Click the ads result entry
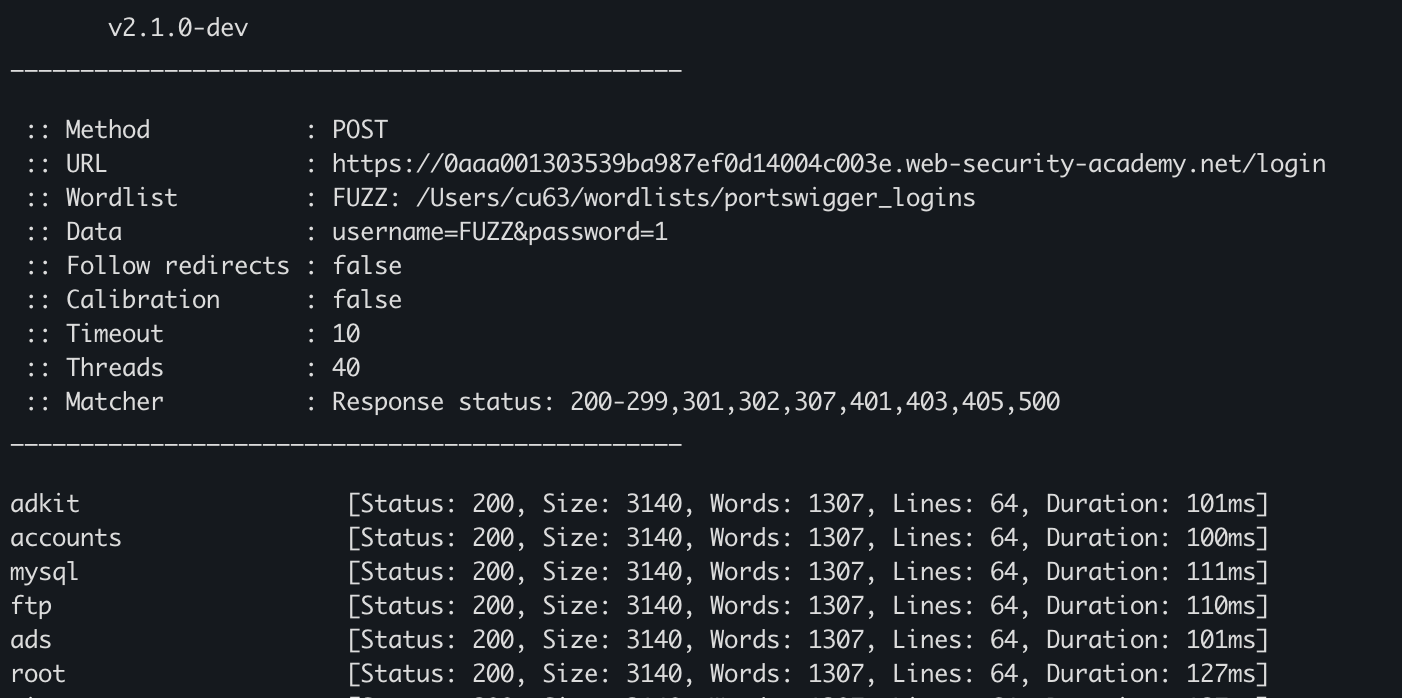1402x698 pixels. pyautogui.click(x=31, y=640)
